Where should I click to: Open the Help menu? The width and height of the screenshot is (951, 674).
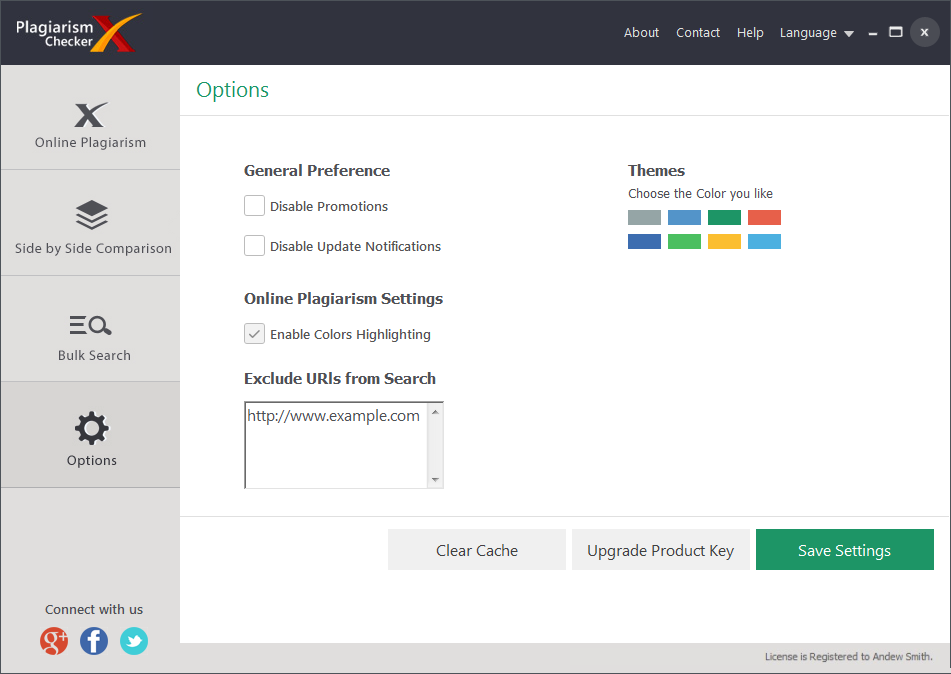click(750, 33)
